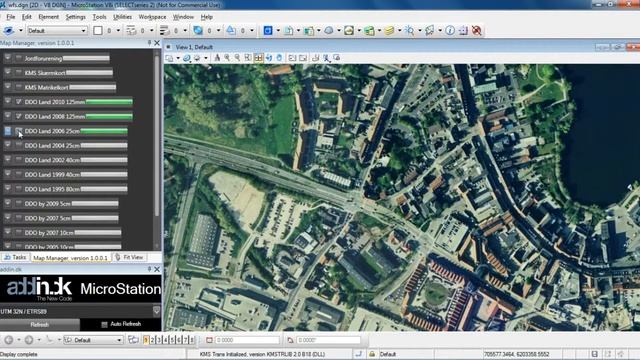
Task: Enable the KMS Matrikelkort layer checkbox
Action: pos(19,87)
